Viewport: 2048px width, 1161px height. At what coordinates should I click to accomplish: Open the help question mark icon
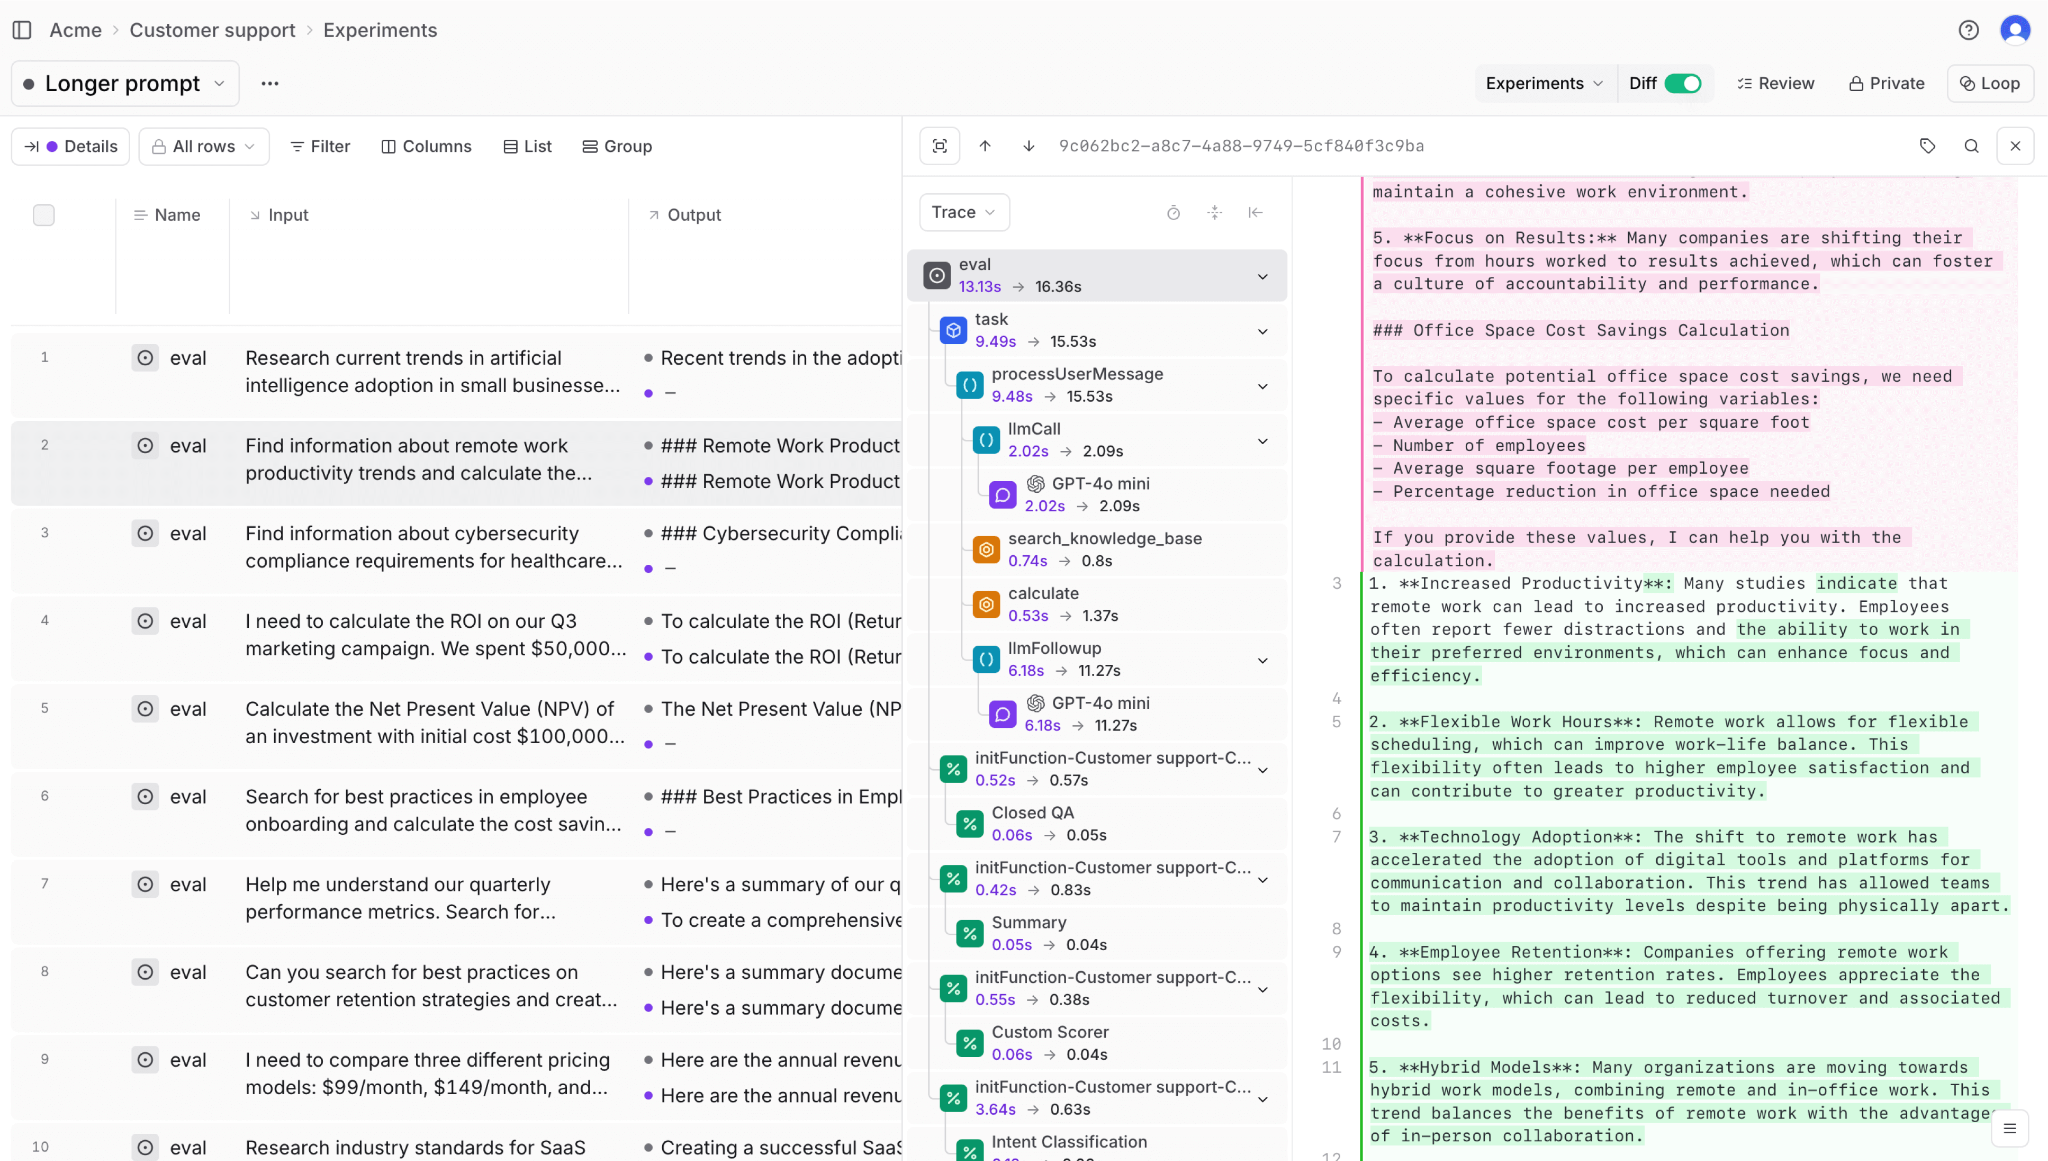click(1969, 29)
